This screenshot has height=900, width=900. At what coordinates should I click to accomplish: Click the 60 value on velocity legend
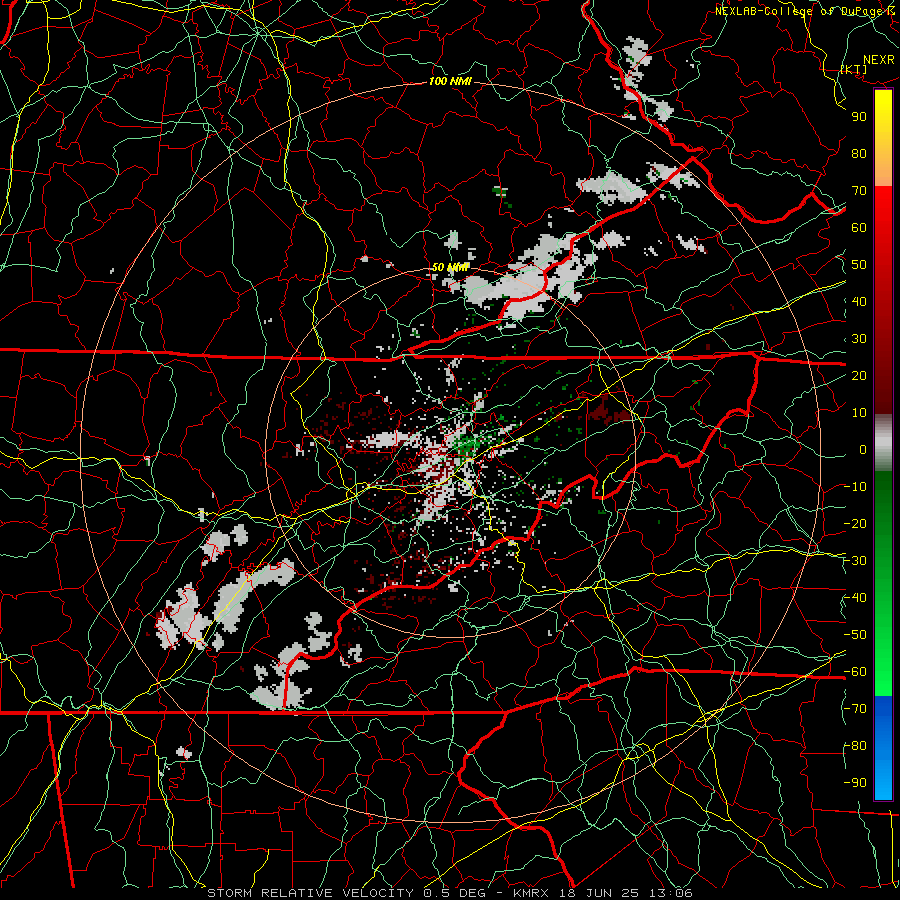(859, 228)
